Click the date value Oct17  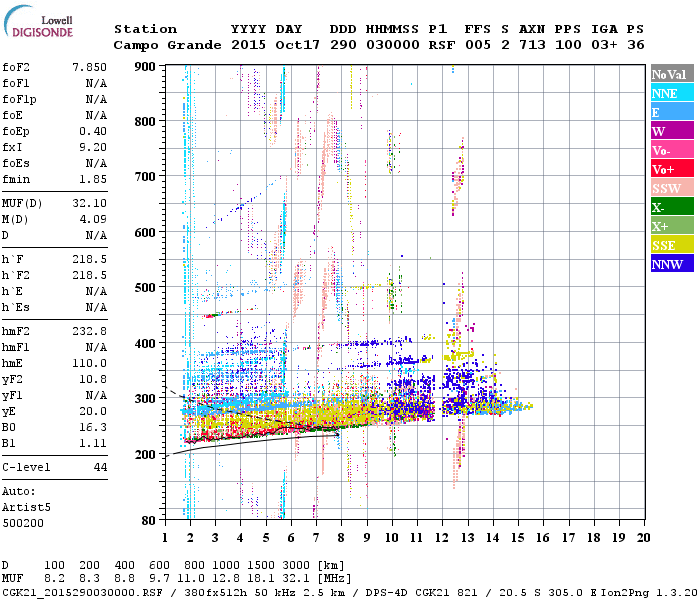(297, 45)
